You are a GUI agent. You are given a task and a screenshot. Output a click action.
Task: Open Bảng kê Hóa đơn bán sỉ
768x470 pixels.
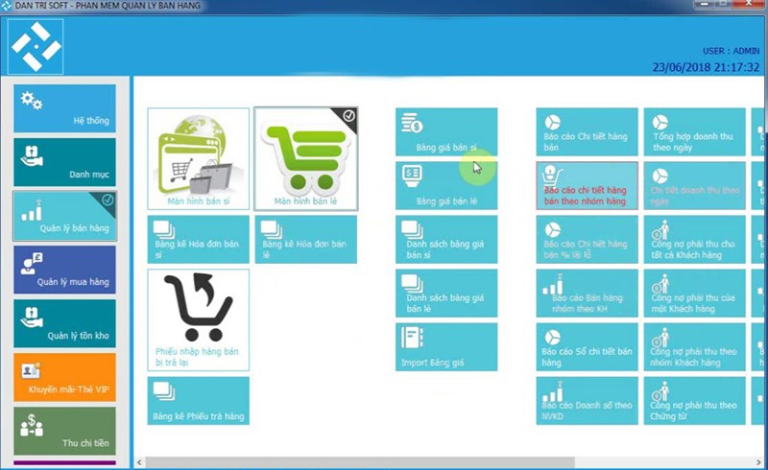click(198, 240)
